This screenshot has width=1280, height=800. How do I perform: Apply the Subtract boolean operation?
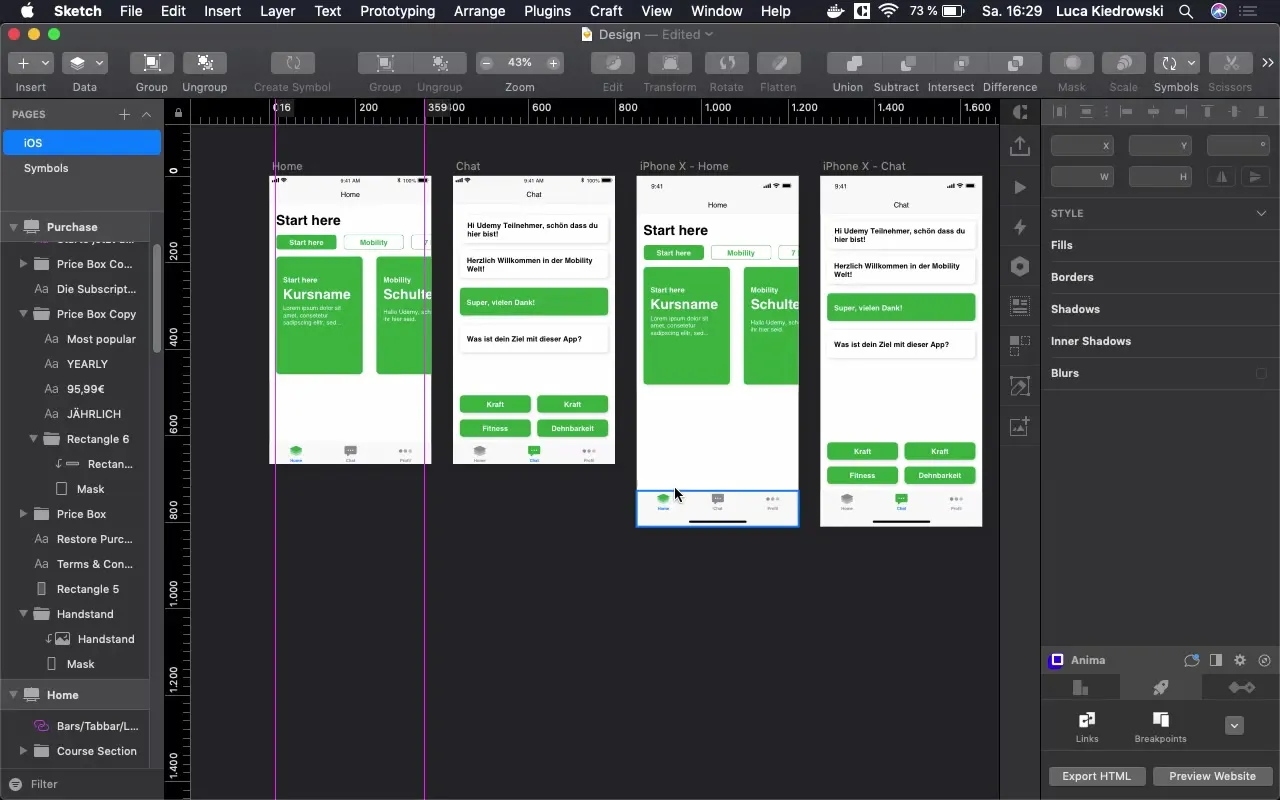point(908,63)
